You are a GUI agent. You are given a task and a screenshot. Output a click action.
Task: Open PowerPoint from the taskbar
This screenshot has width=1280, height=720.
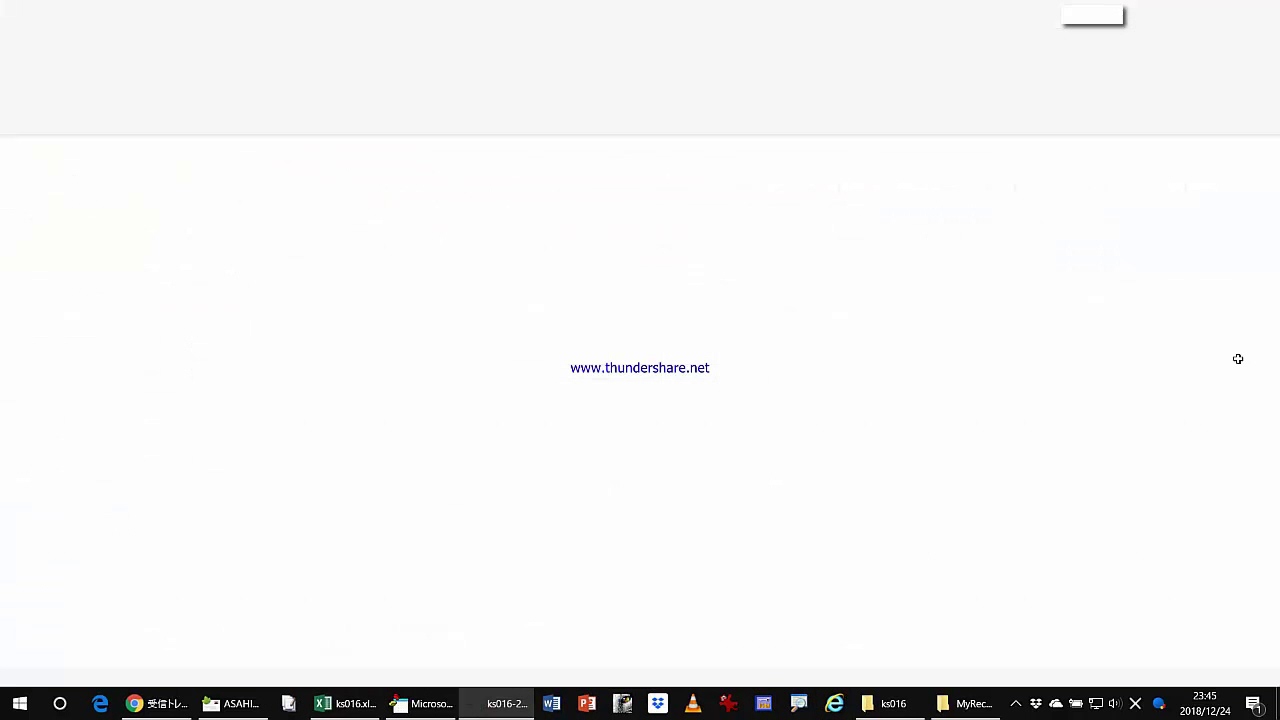click(x=587, y=704)
